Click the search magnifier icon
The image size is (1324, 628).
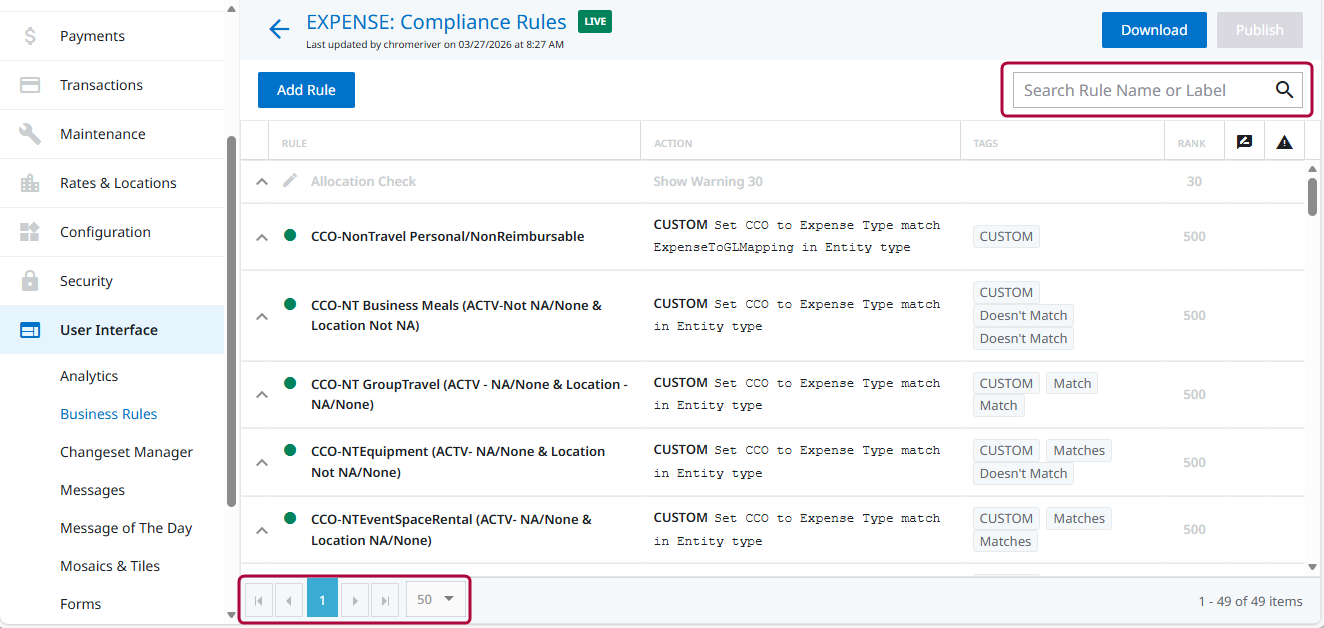coord(1284,89)
